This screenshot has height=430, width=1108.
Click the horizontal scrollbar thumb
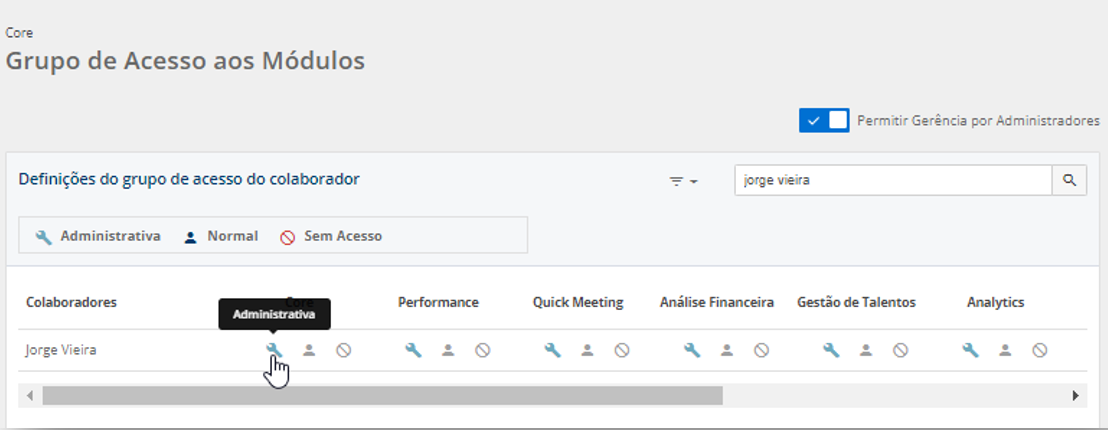(382, 395)
